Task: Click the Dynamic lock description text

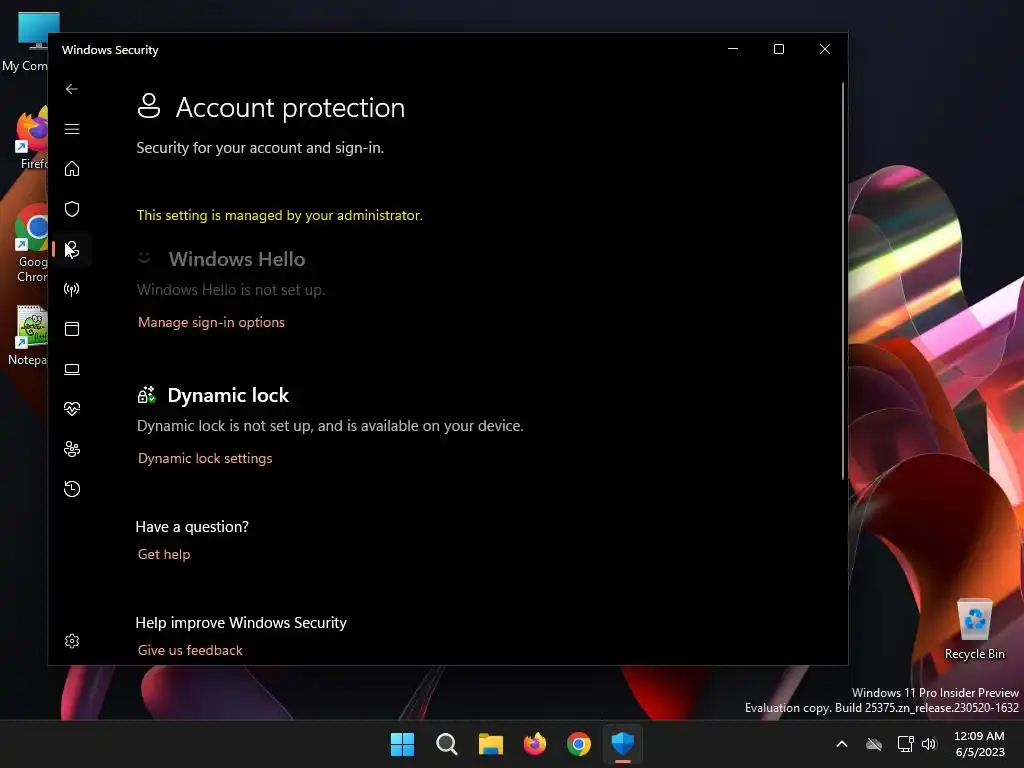Action: coord(330,426)
